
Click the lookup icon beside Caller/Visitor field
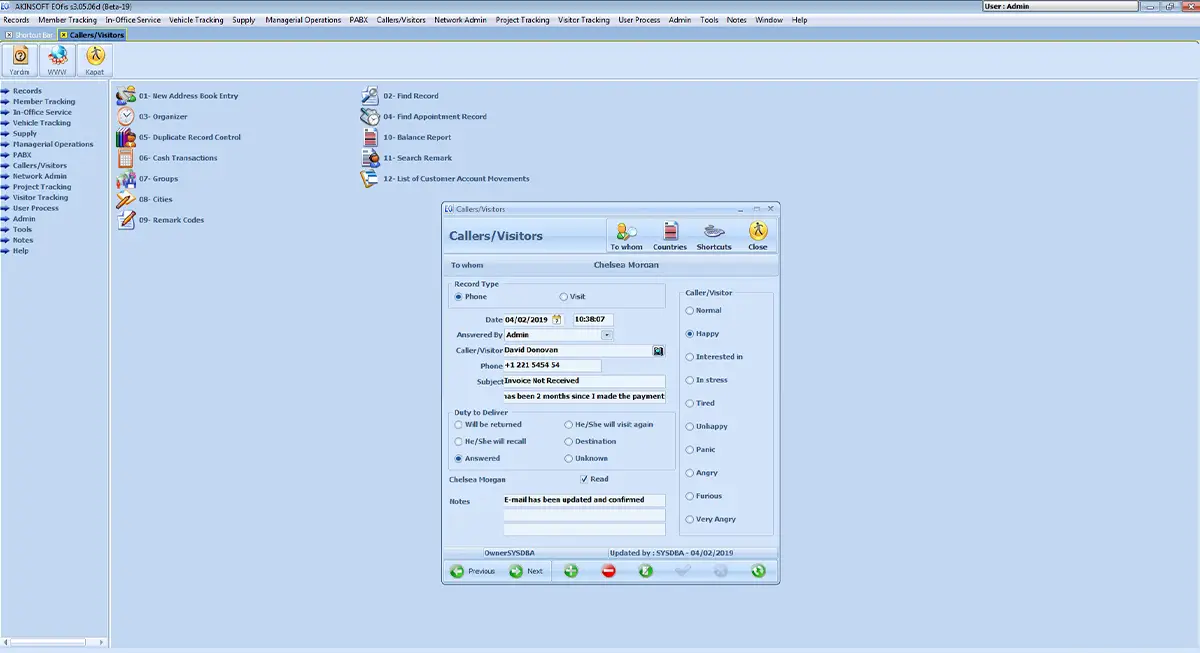[659, 351]
